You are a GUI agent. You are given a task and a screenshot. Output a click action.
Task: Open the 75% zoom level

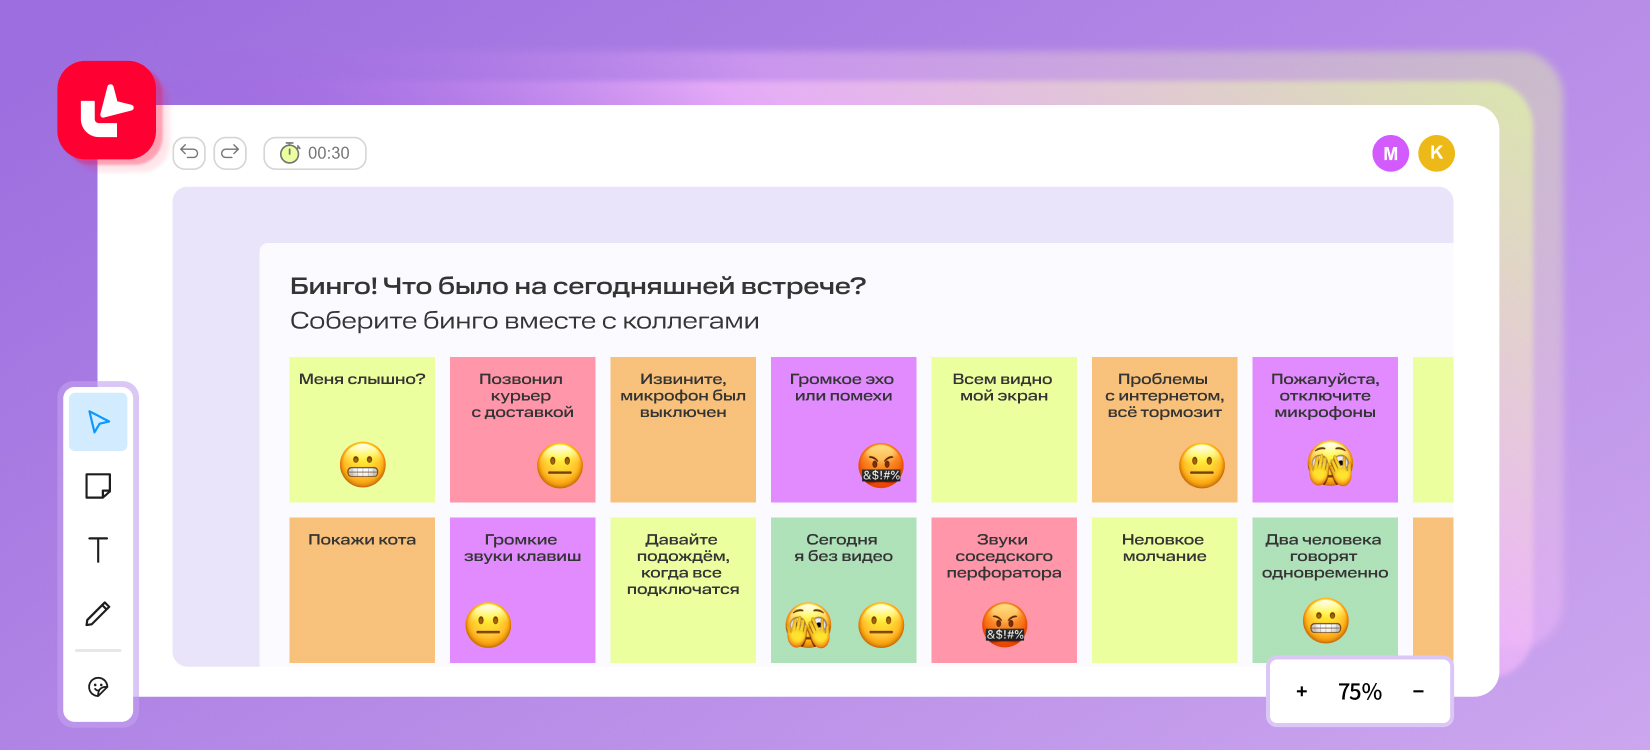click(x=1359, y=691)
